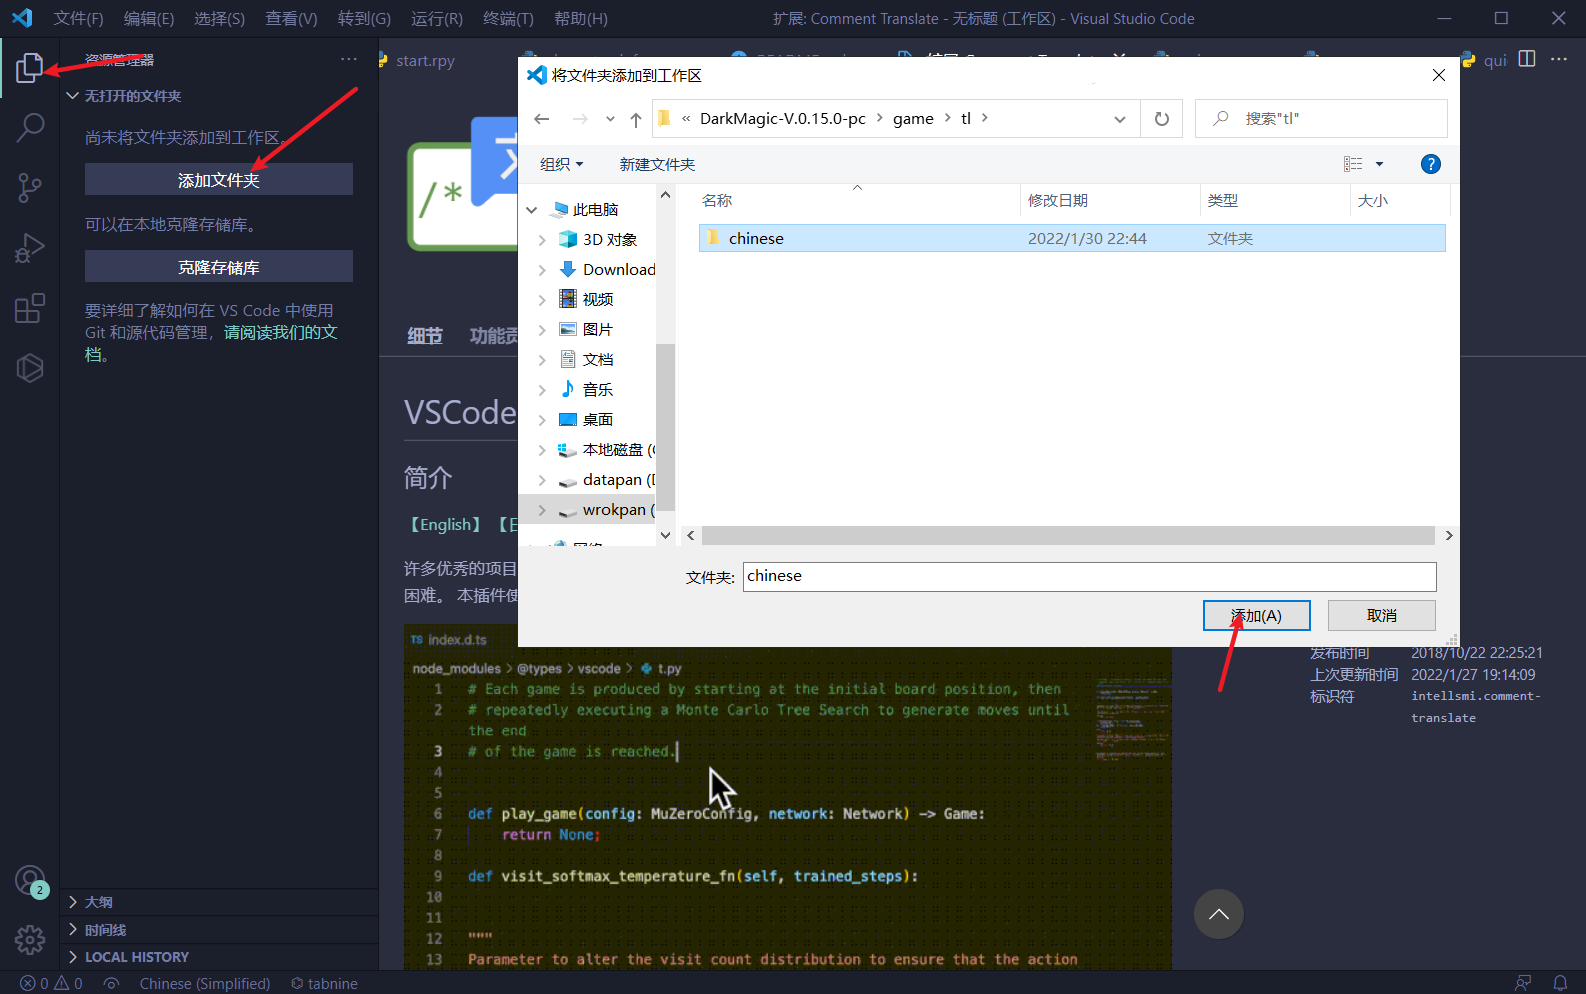
Task: Click the 搜索"tl" search box
Action: tap(1321, 119)
